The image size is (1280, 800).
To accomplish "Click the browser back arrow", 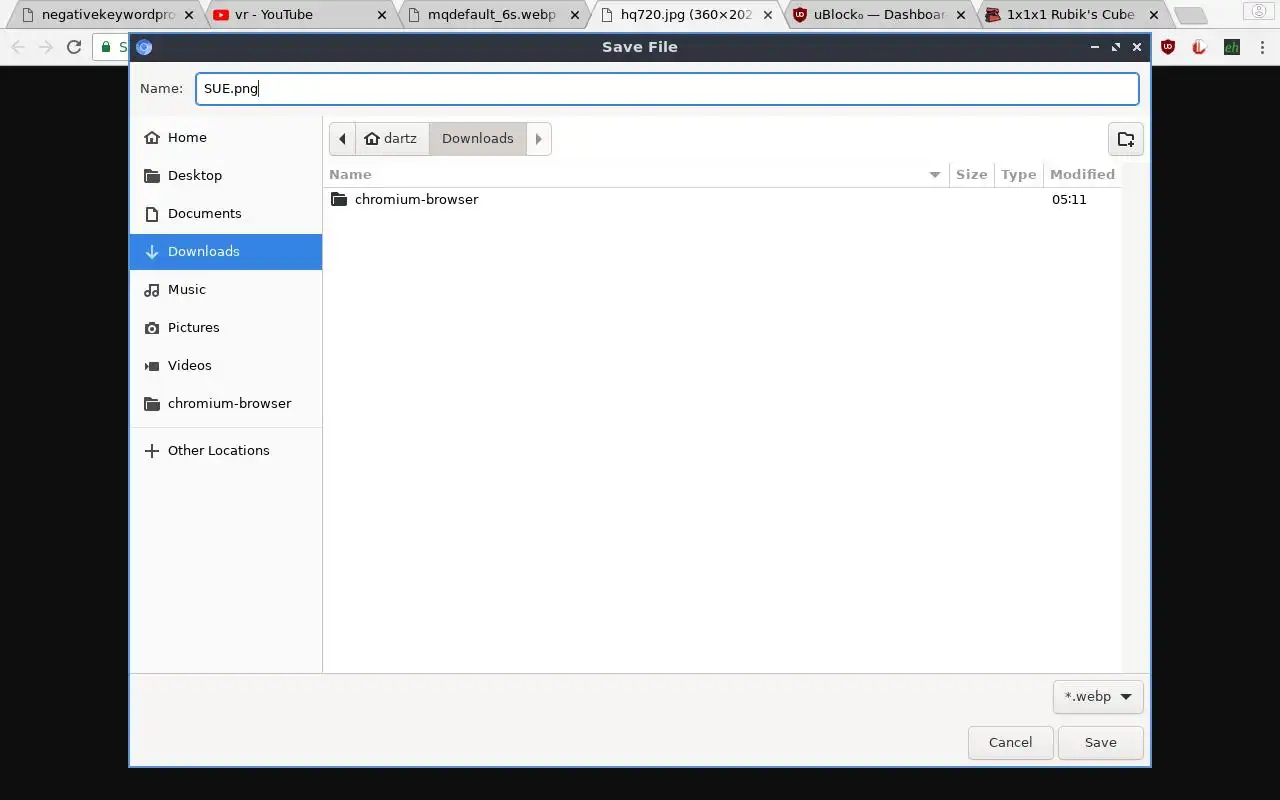I will (18, 47).
